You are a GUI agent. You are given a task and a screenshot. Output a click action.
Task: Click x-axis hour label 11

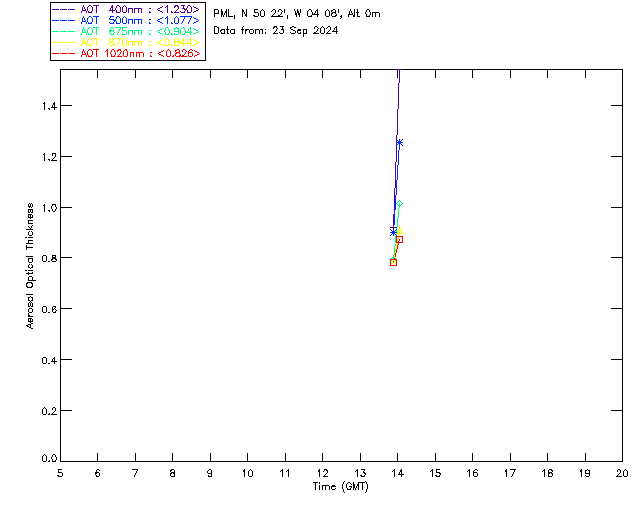click(x=285, y=473)
